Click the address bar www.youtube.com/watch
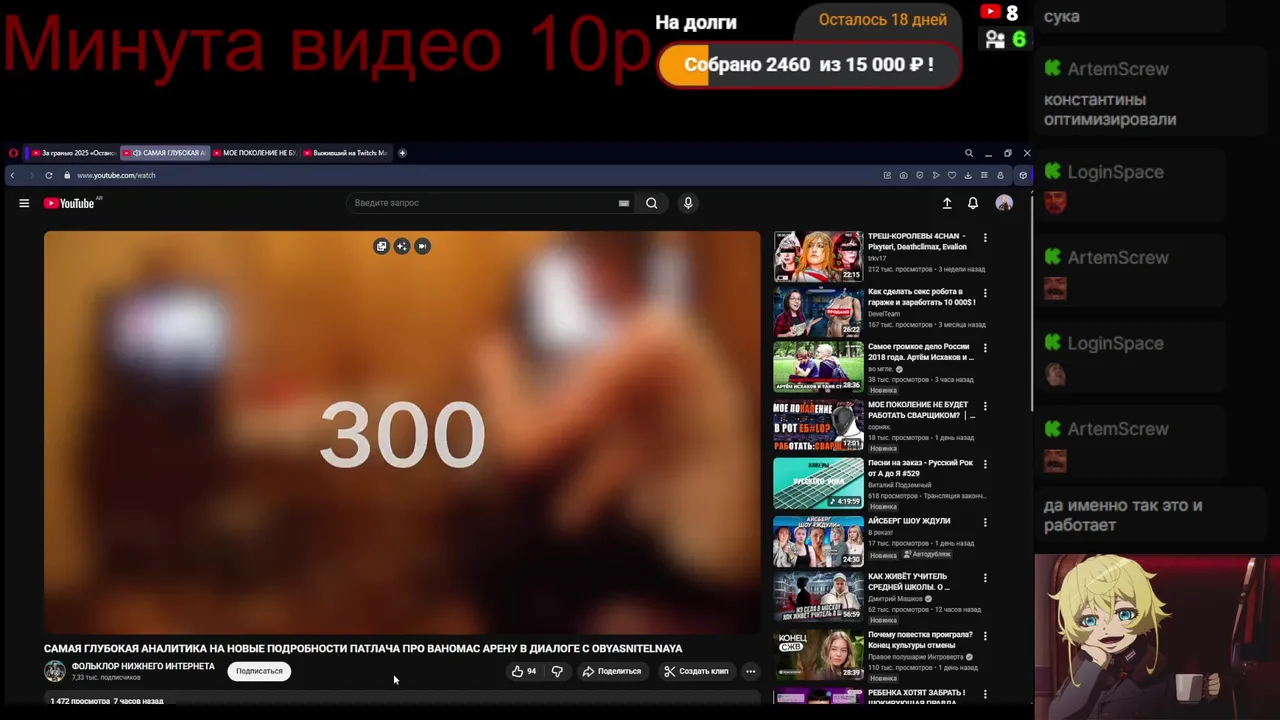Screen dimensions: 1280x720 coord(116,175)
